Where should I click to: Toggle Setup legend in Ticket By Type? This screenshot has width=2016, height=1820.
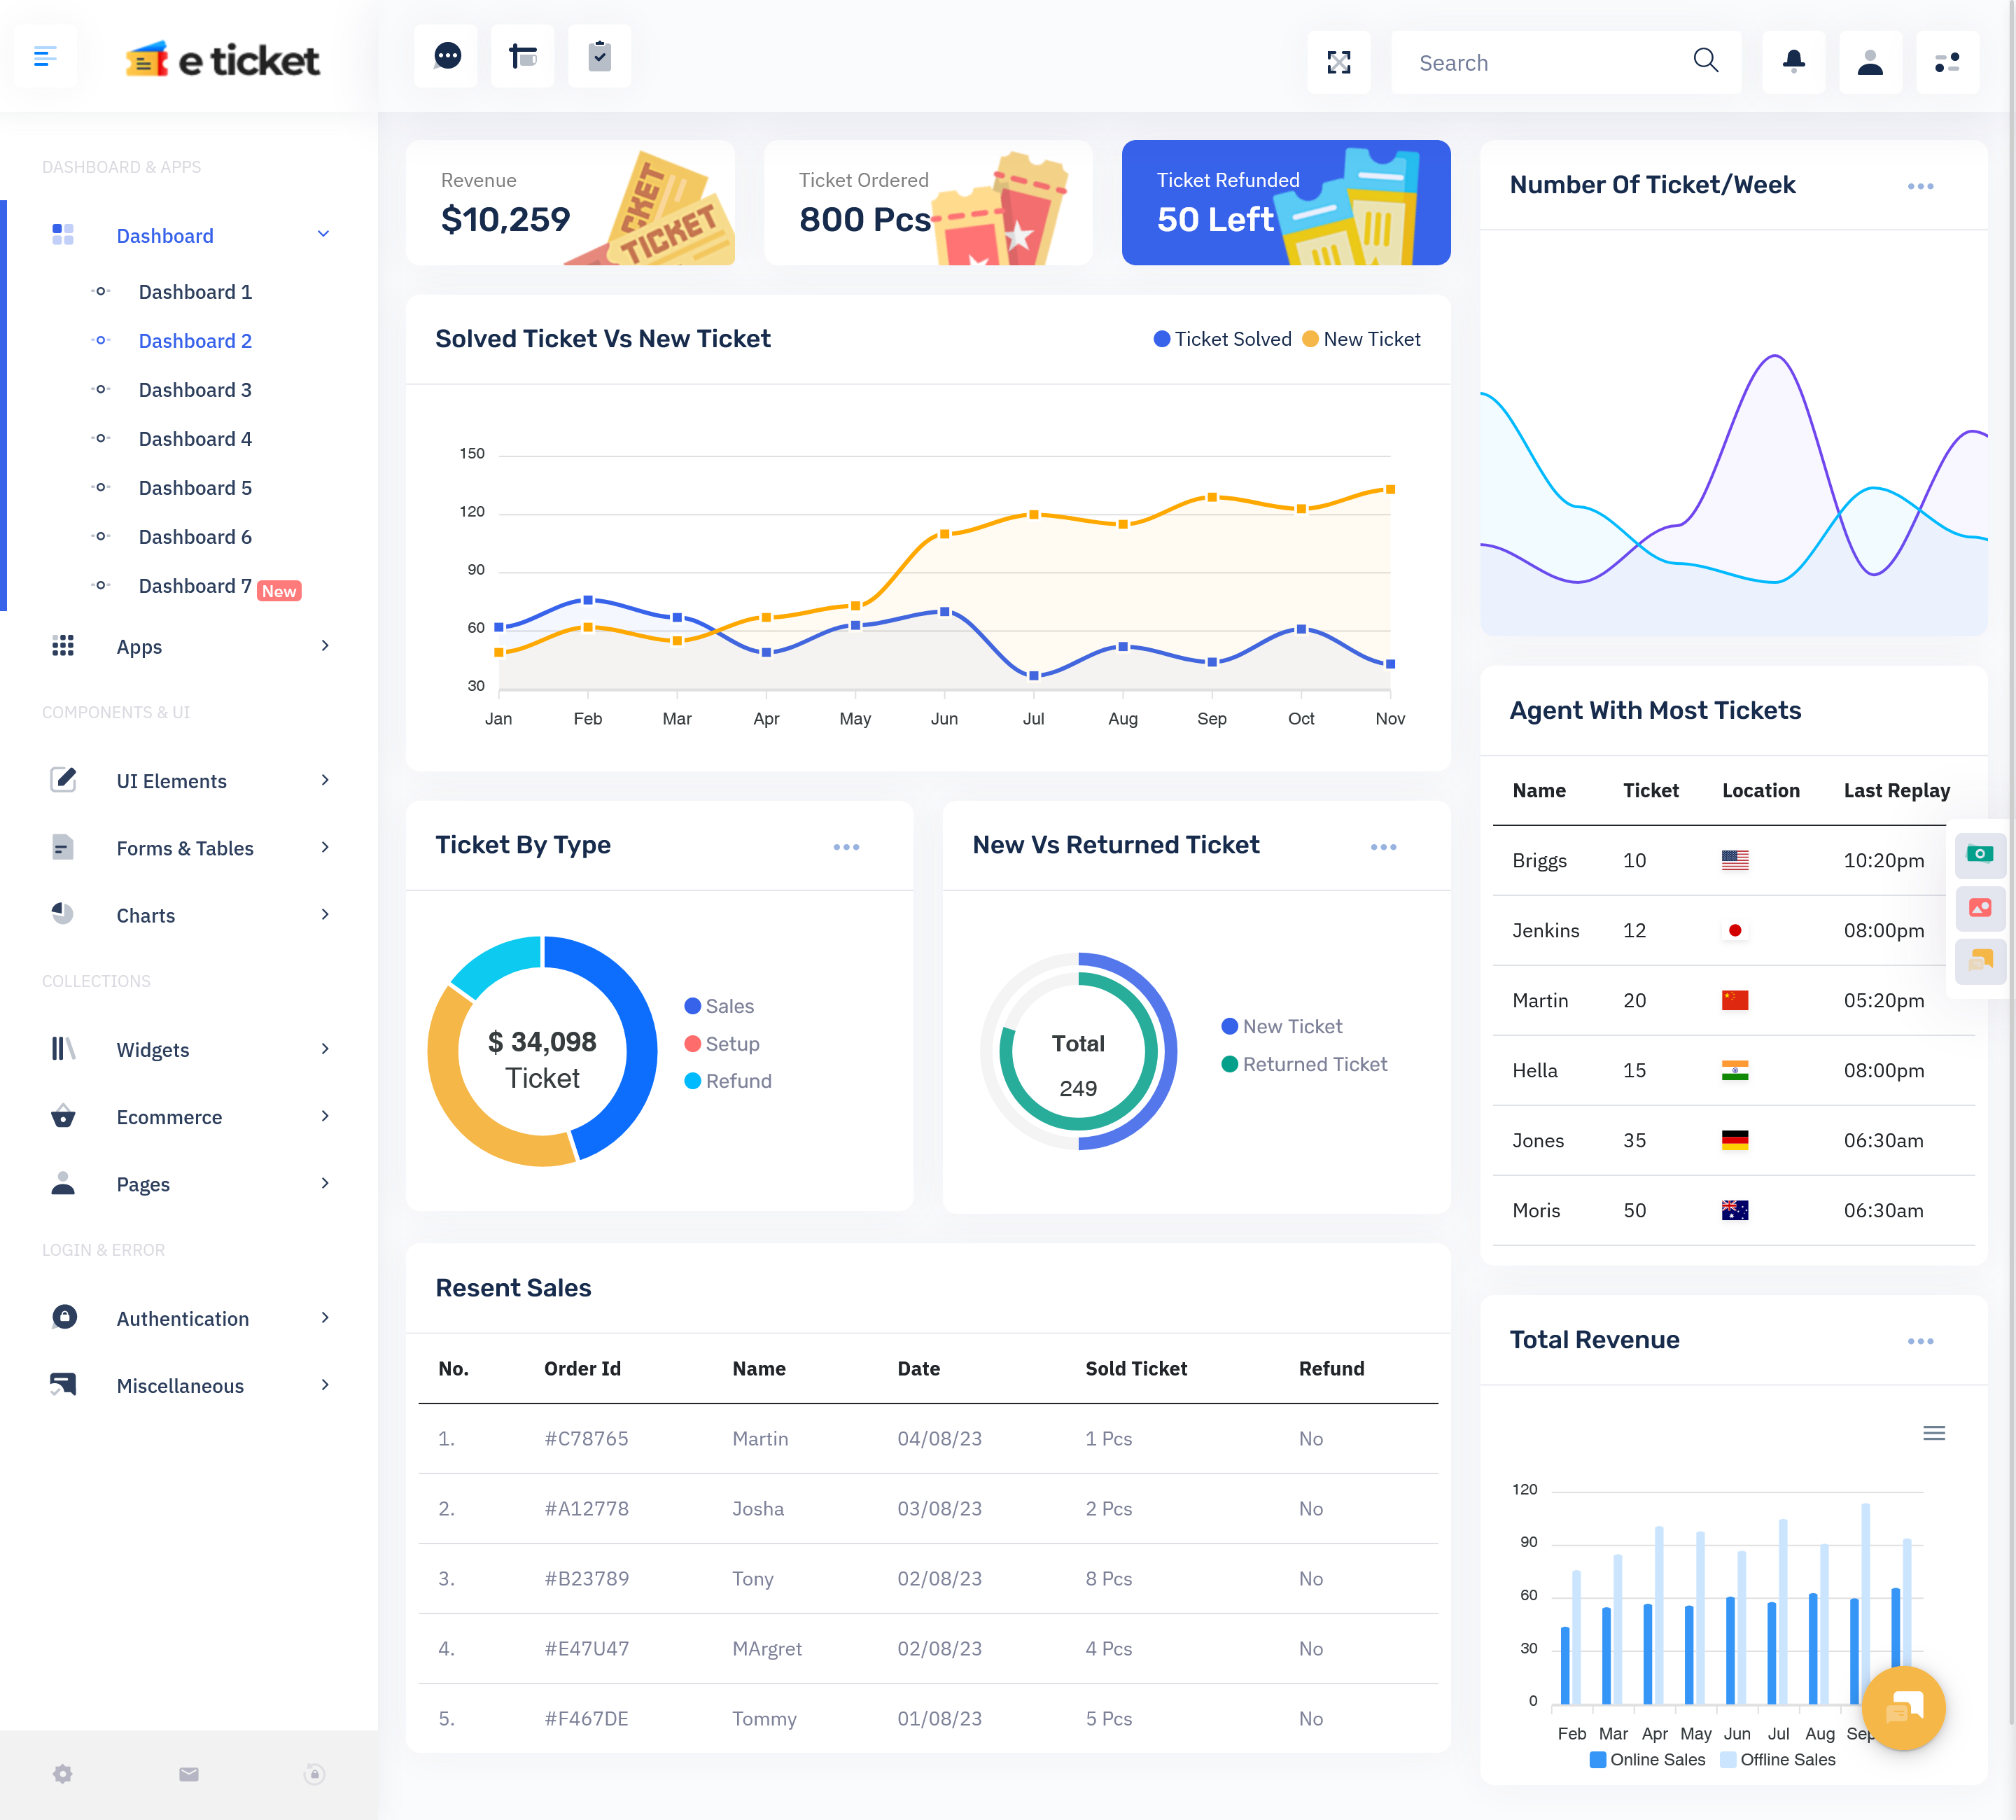(x=722, y=1043)
